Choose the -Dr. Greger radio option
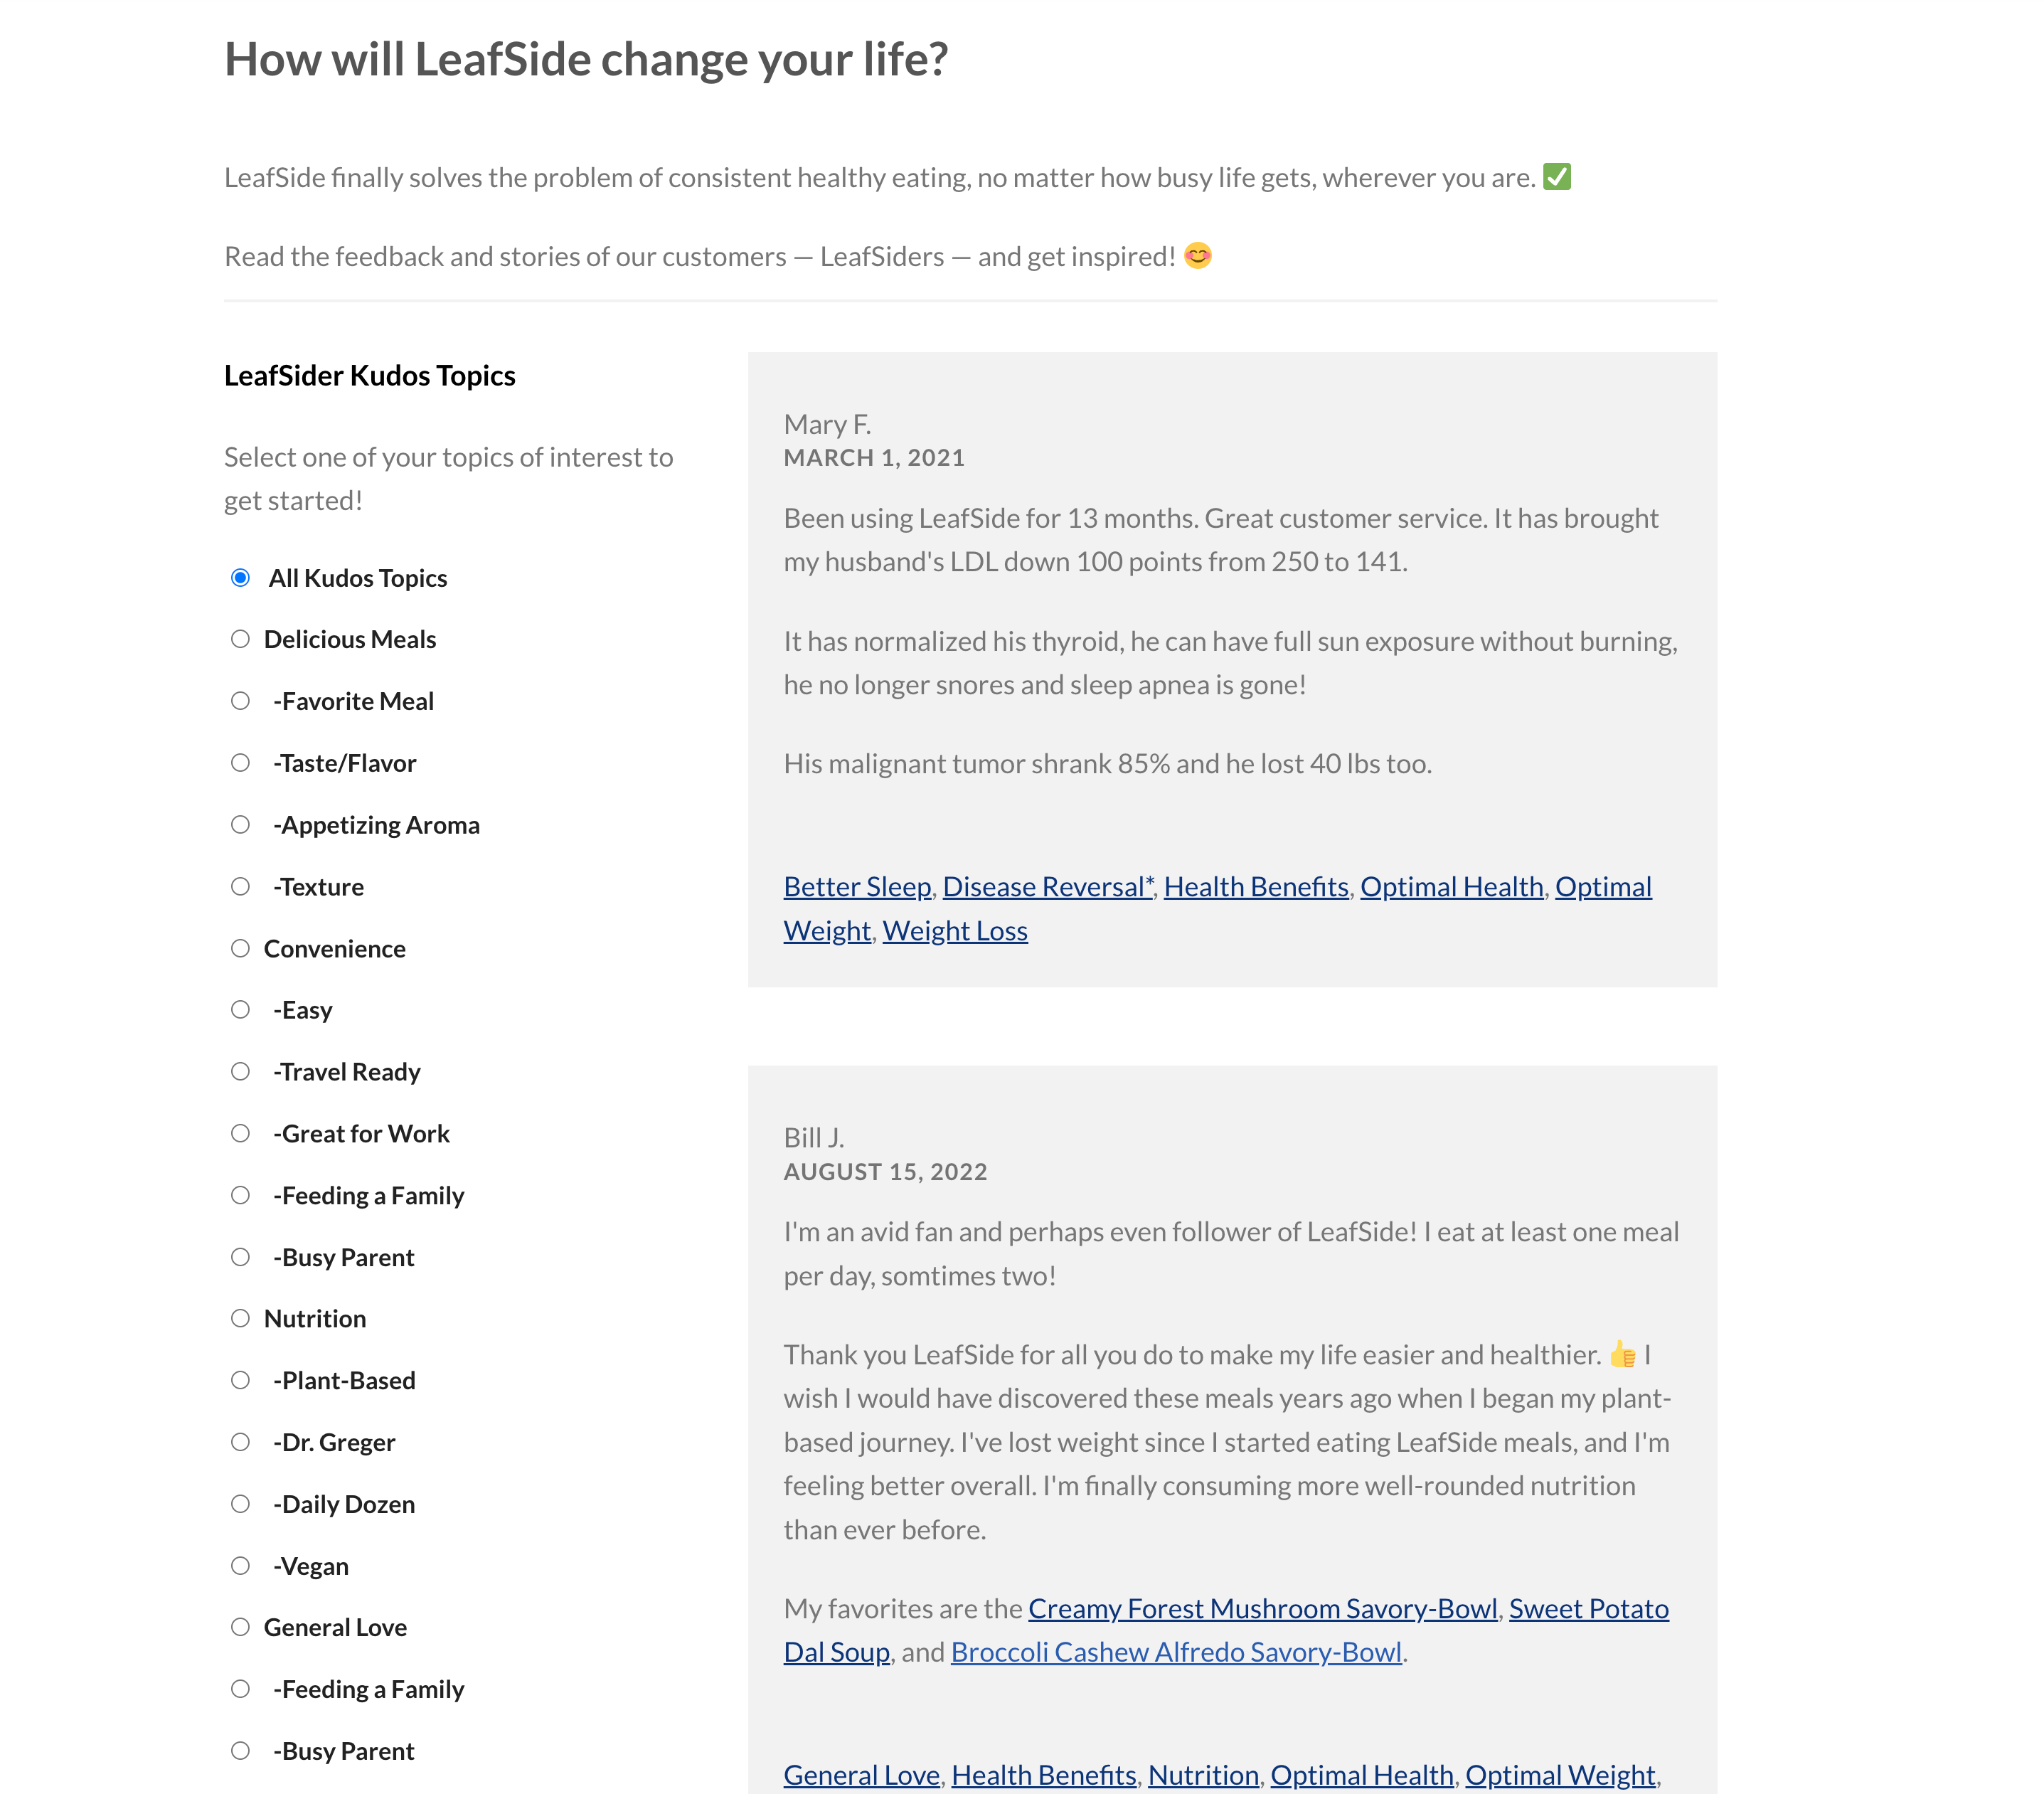 (x=240, y=1442)
